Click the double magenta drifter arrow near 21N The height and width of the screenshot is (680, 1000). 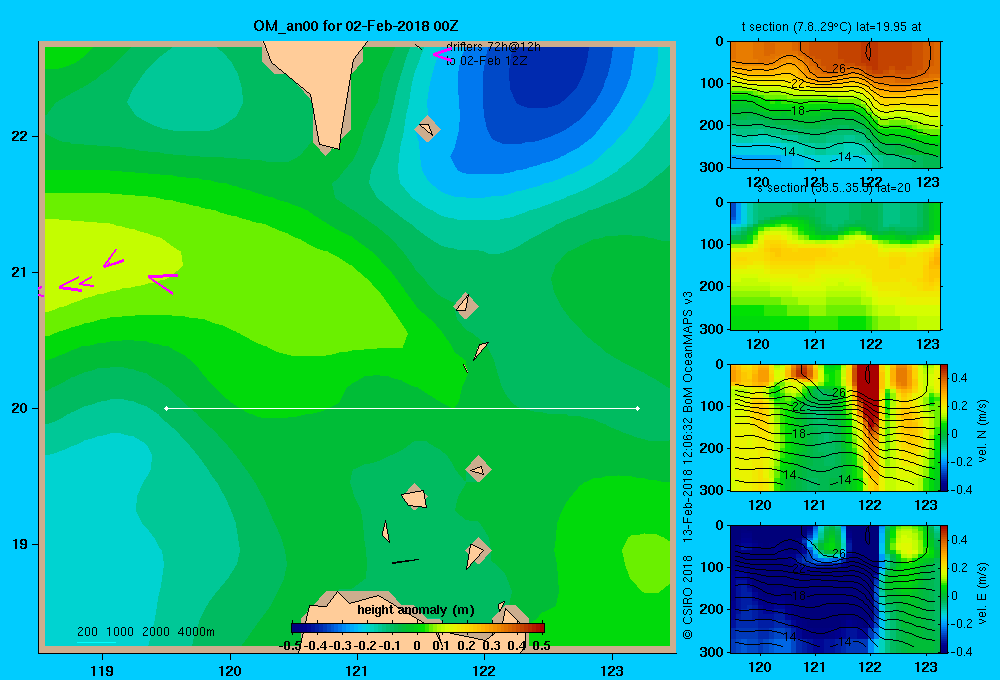[77, 284]
